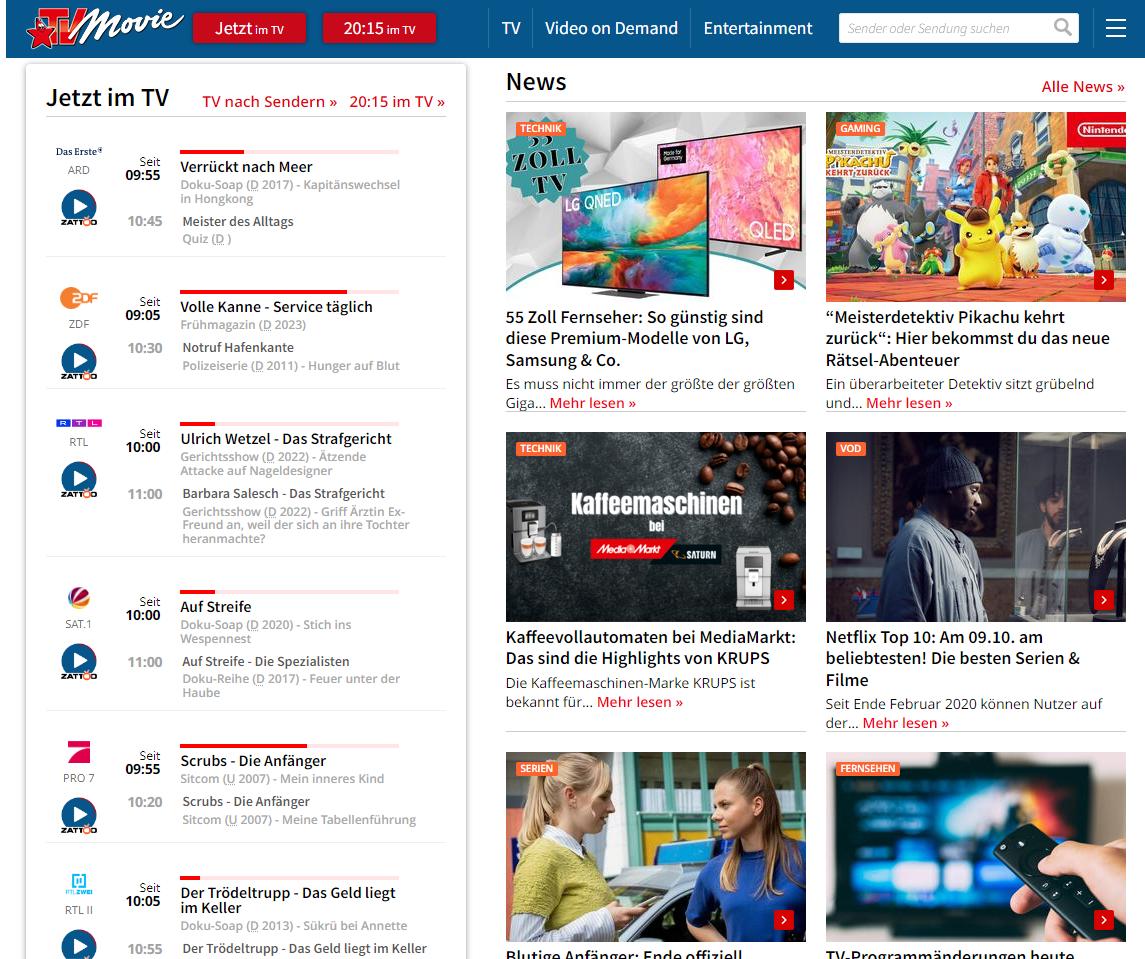Viewport: 1145px width, 959px height.
Task: Open the TV navigation menu
Action: coord(511,28)
